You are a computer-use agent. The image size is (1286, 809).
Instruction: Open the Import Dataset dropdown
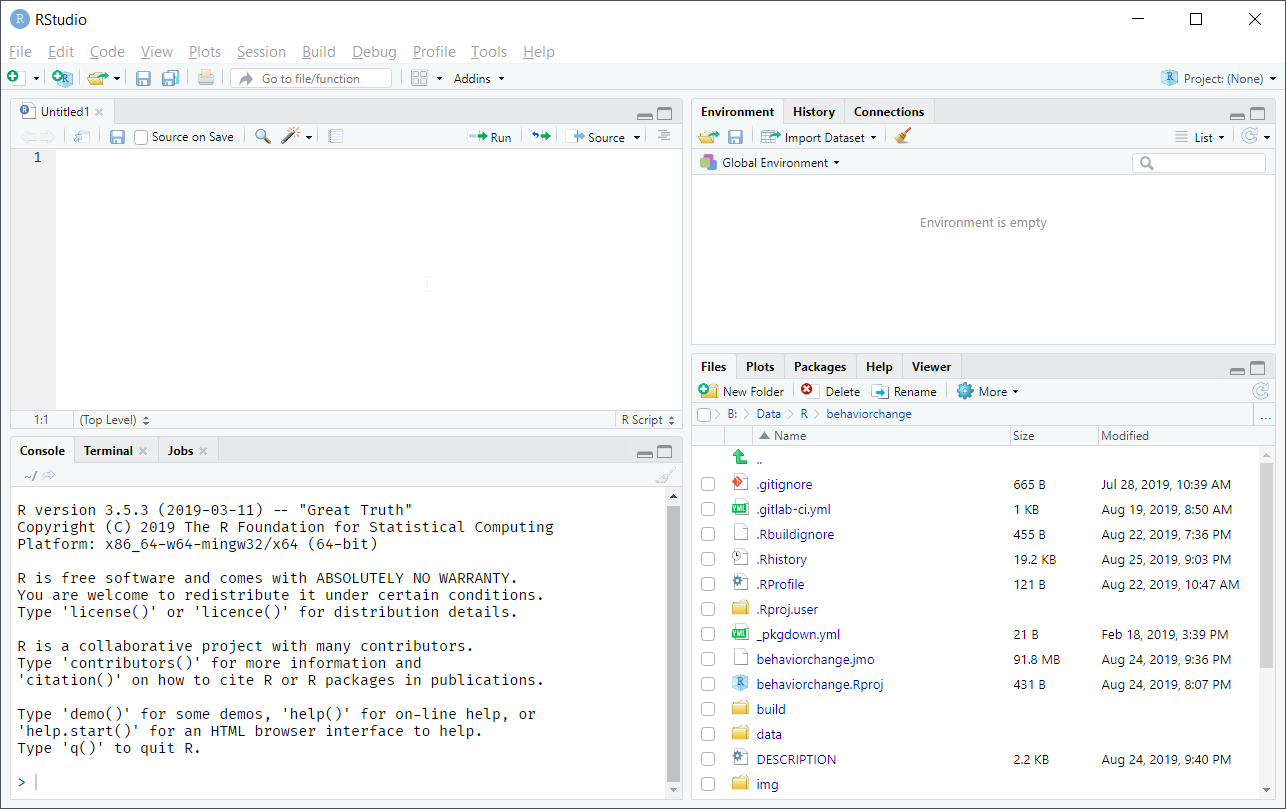tap(819, 137)
